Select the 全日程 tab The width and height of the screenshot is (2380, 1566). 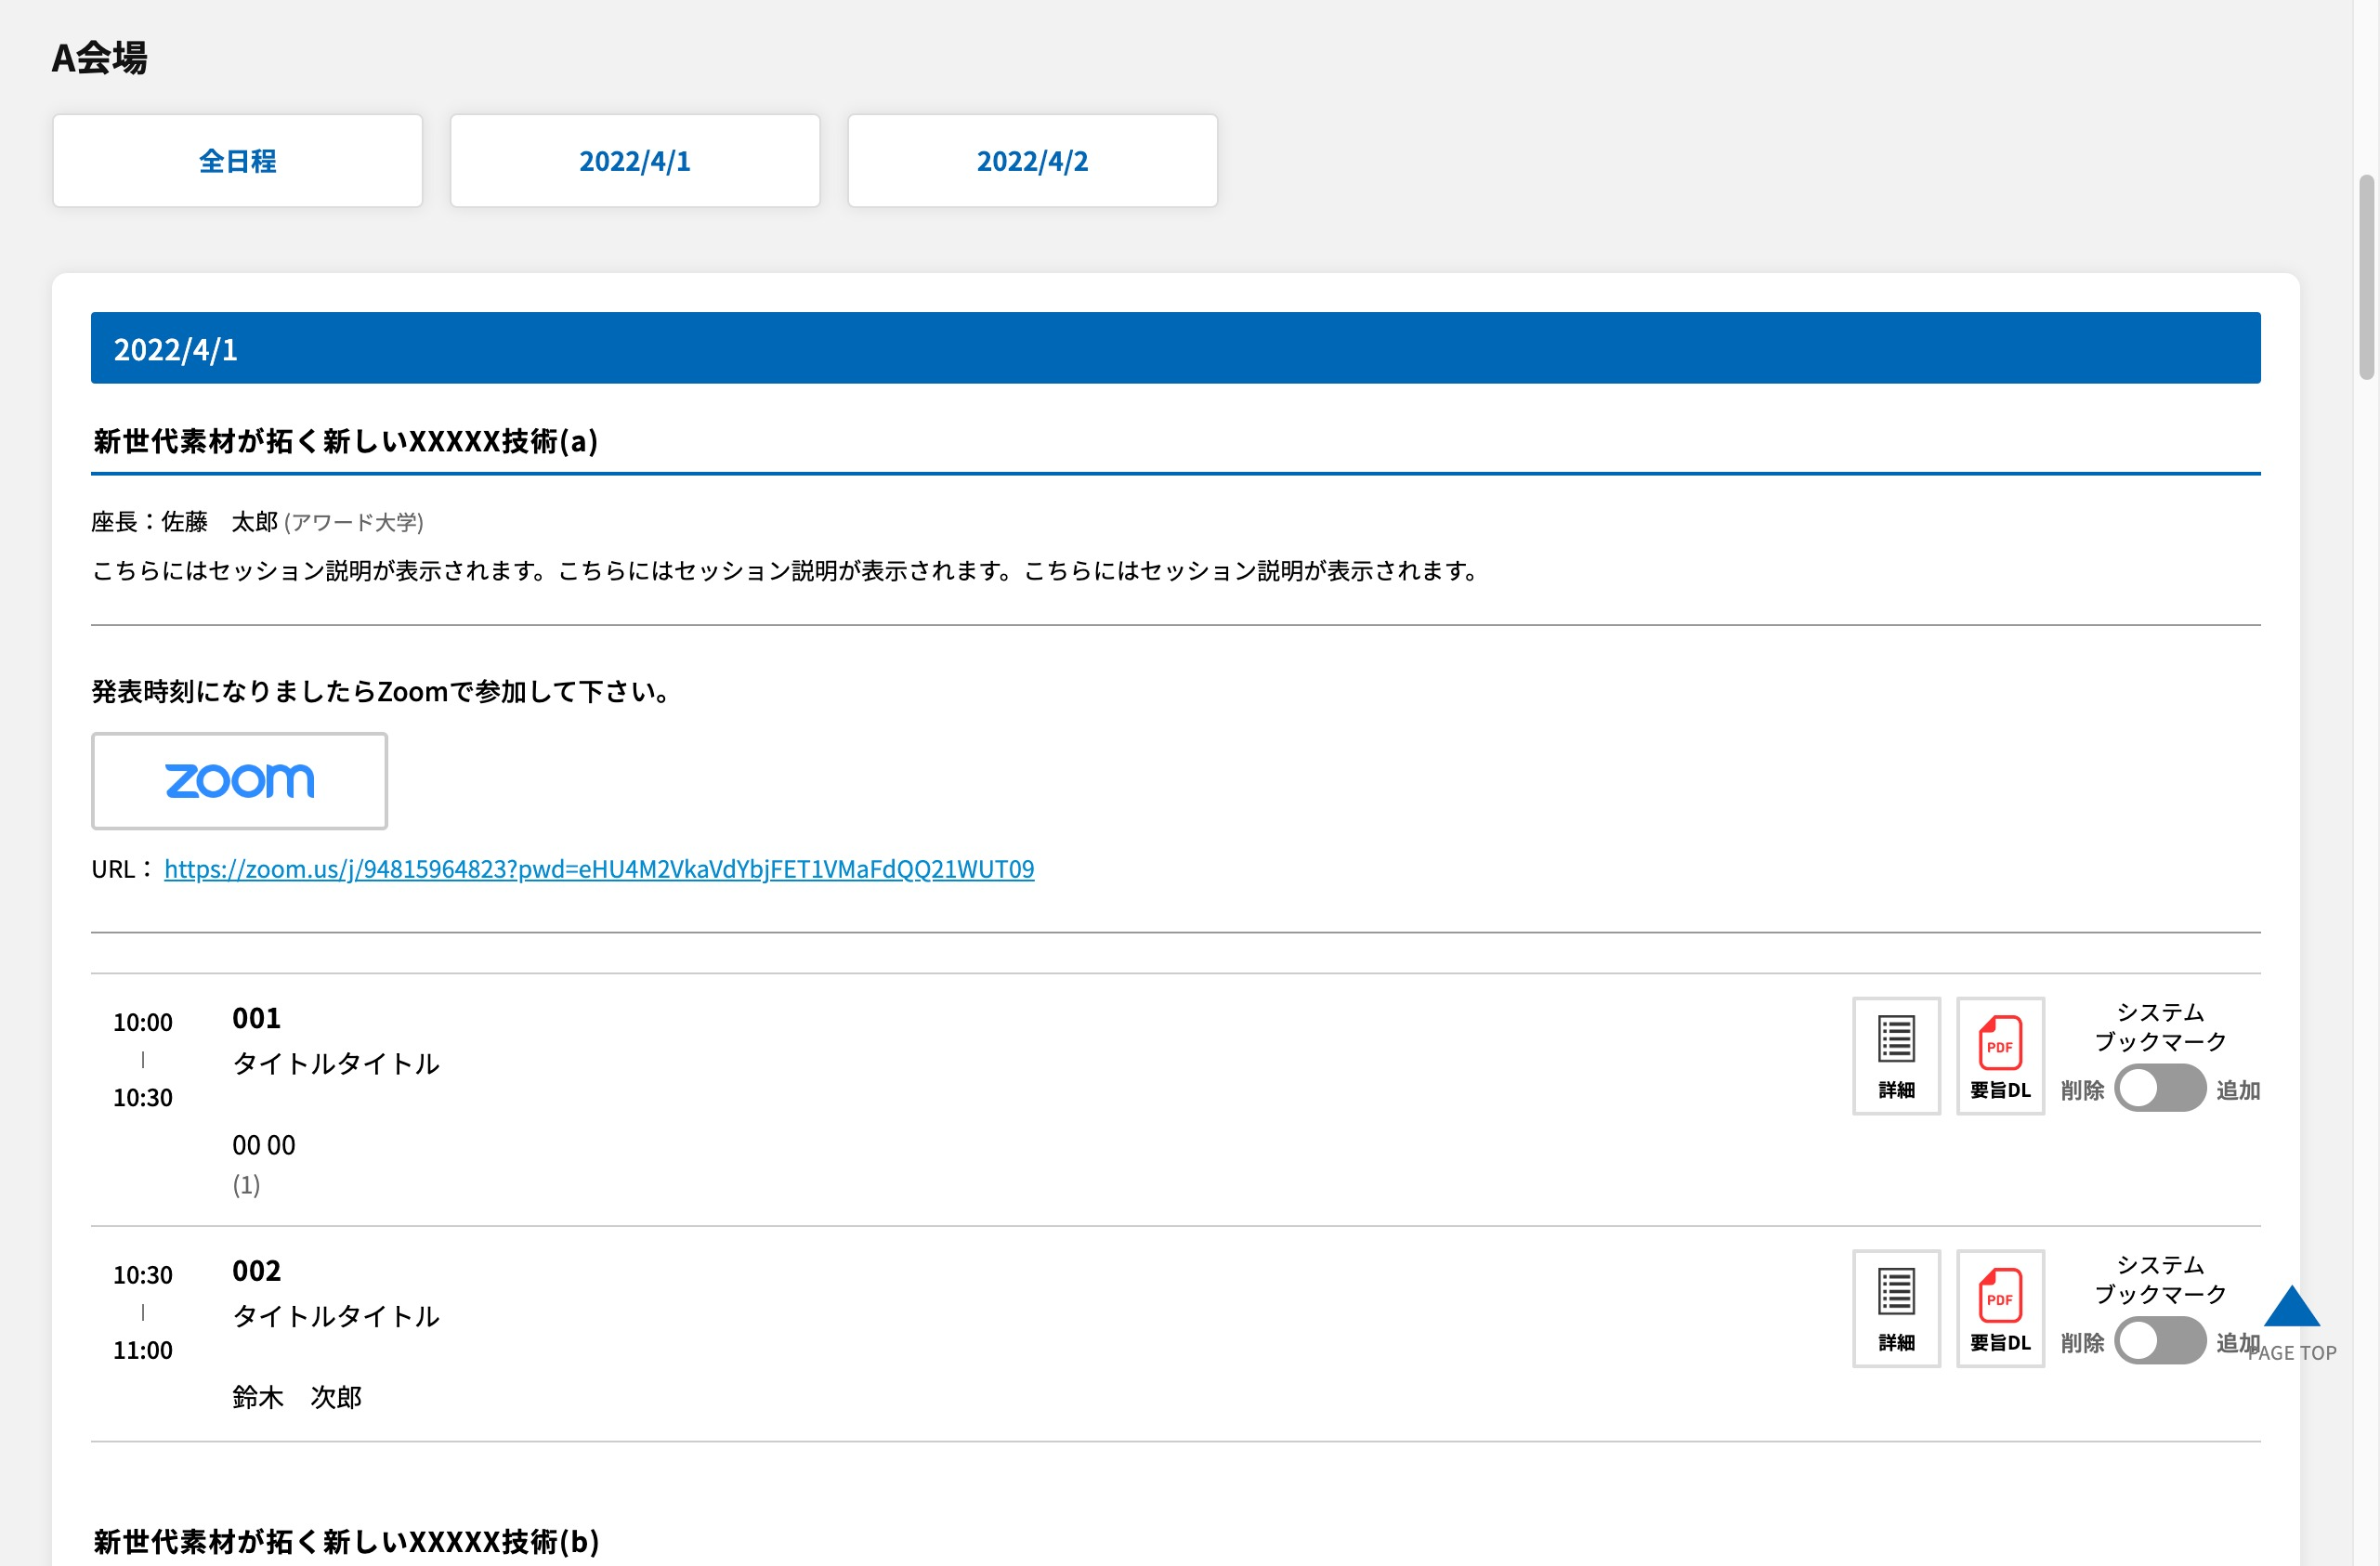click(238, 161)
